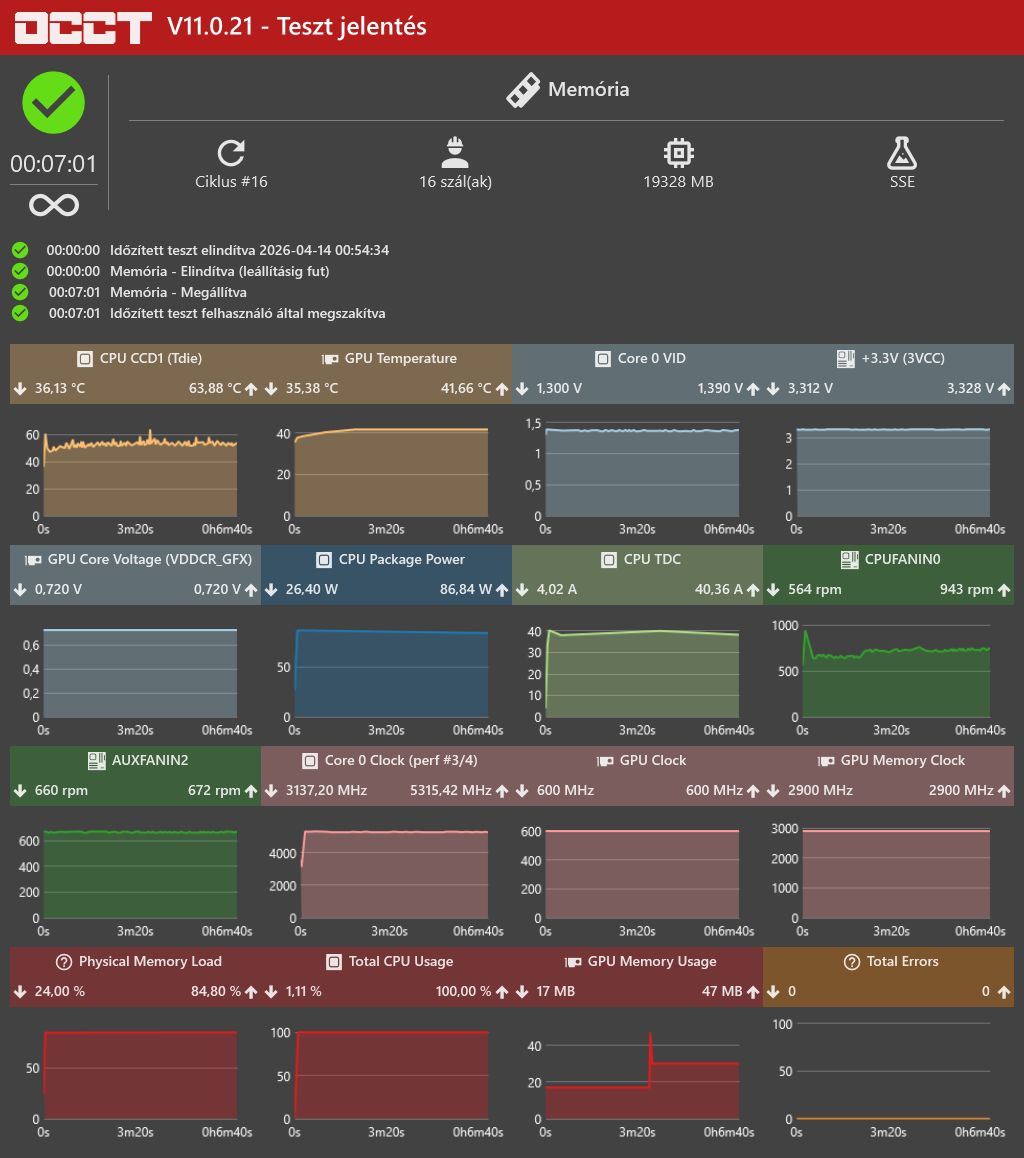Click GPU icon next to GPU Memory Clock
This screenshot has width=1024, height=1158.
click(826, 761)
